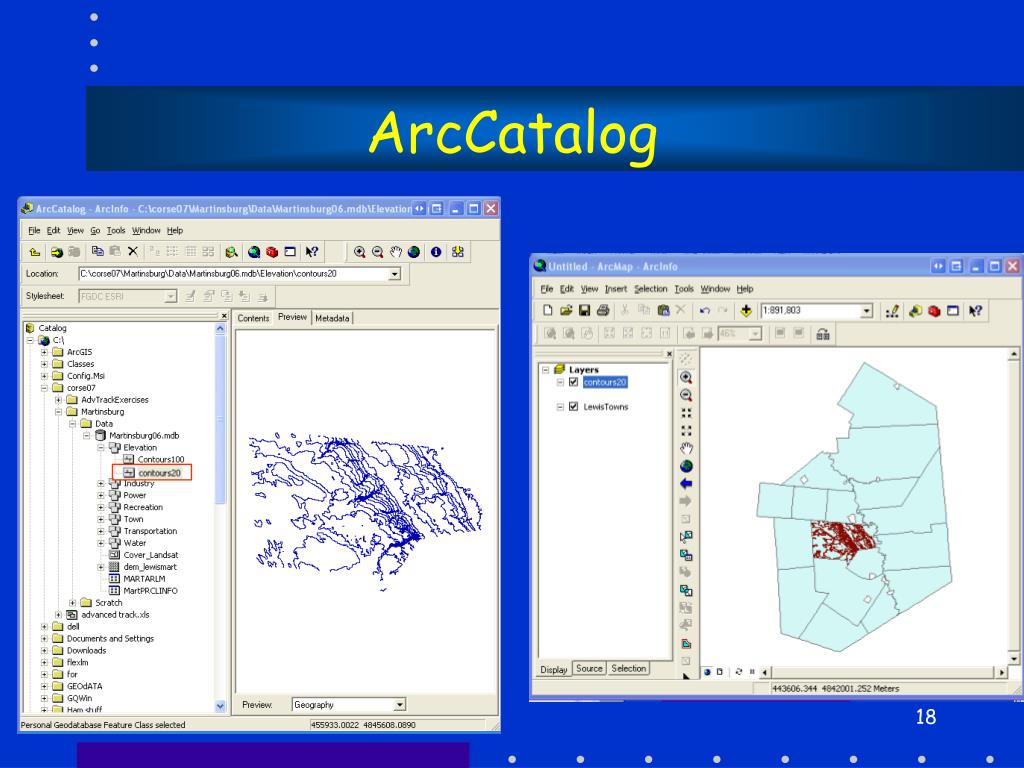The width and height of the screenshot is (1024, 768).
Task: Select Contours100 feature class in tree
Action: pyautogui.click(x=161, y=460)
